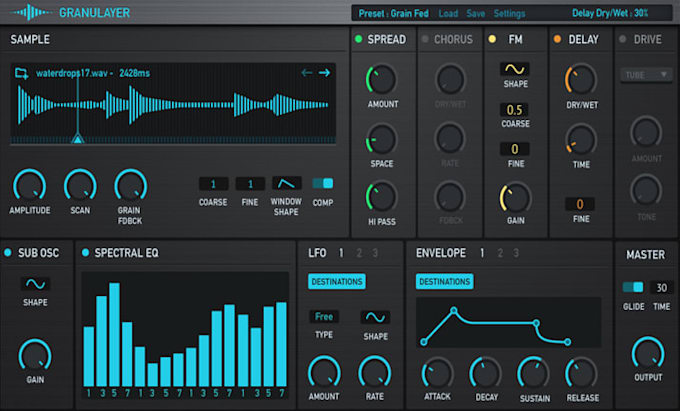Enable the Chorus effect power light
The image size is (680, 411).
tap(425, 39)
